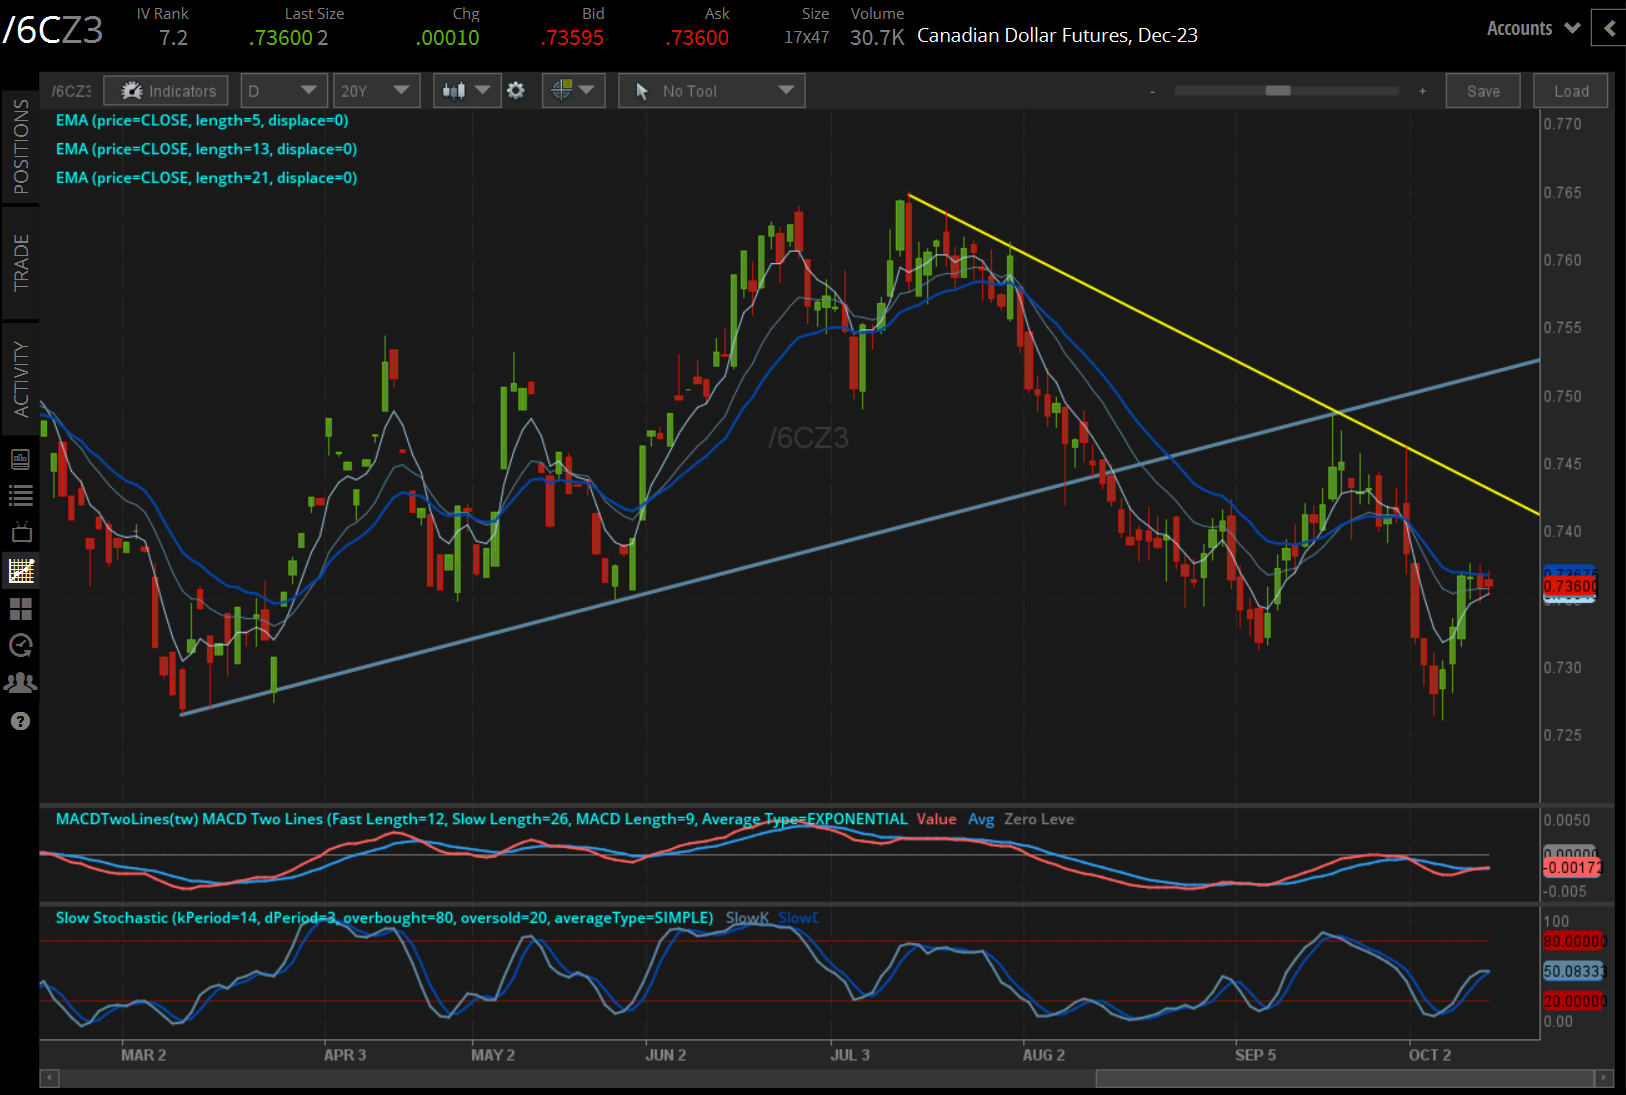Expand the 20Y range dropdown

click(x=376, y=91)
